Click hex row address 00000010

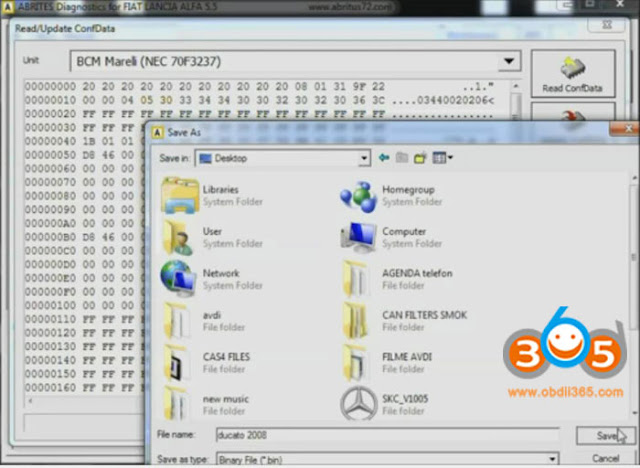point(50,100)
